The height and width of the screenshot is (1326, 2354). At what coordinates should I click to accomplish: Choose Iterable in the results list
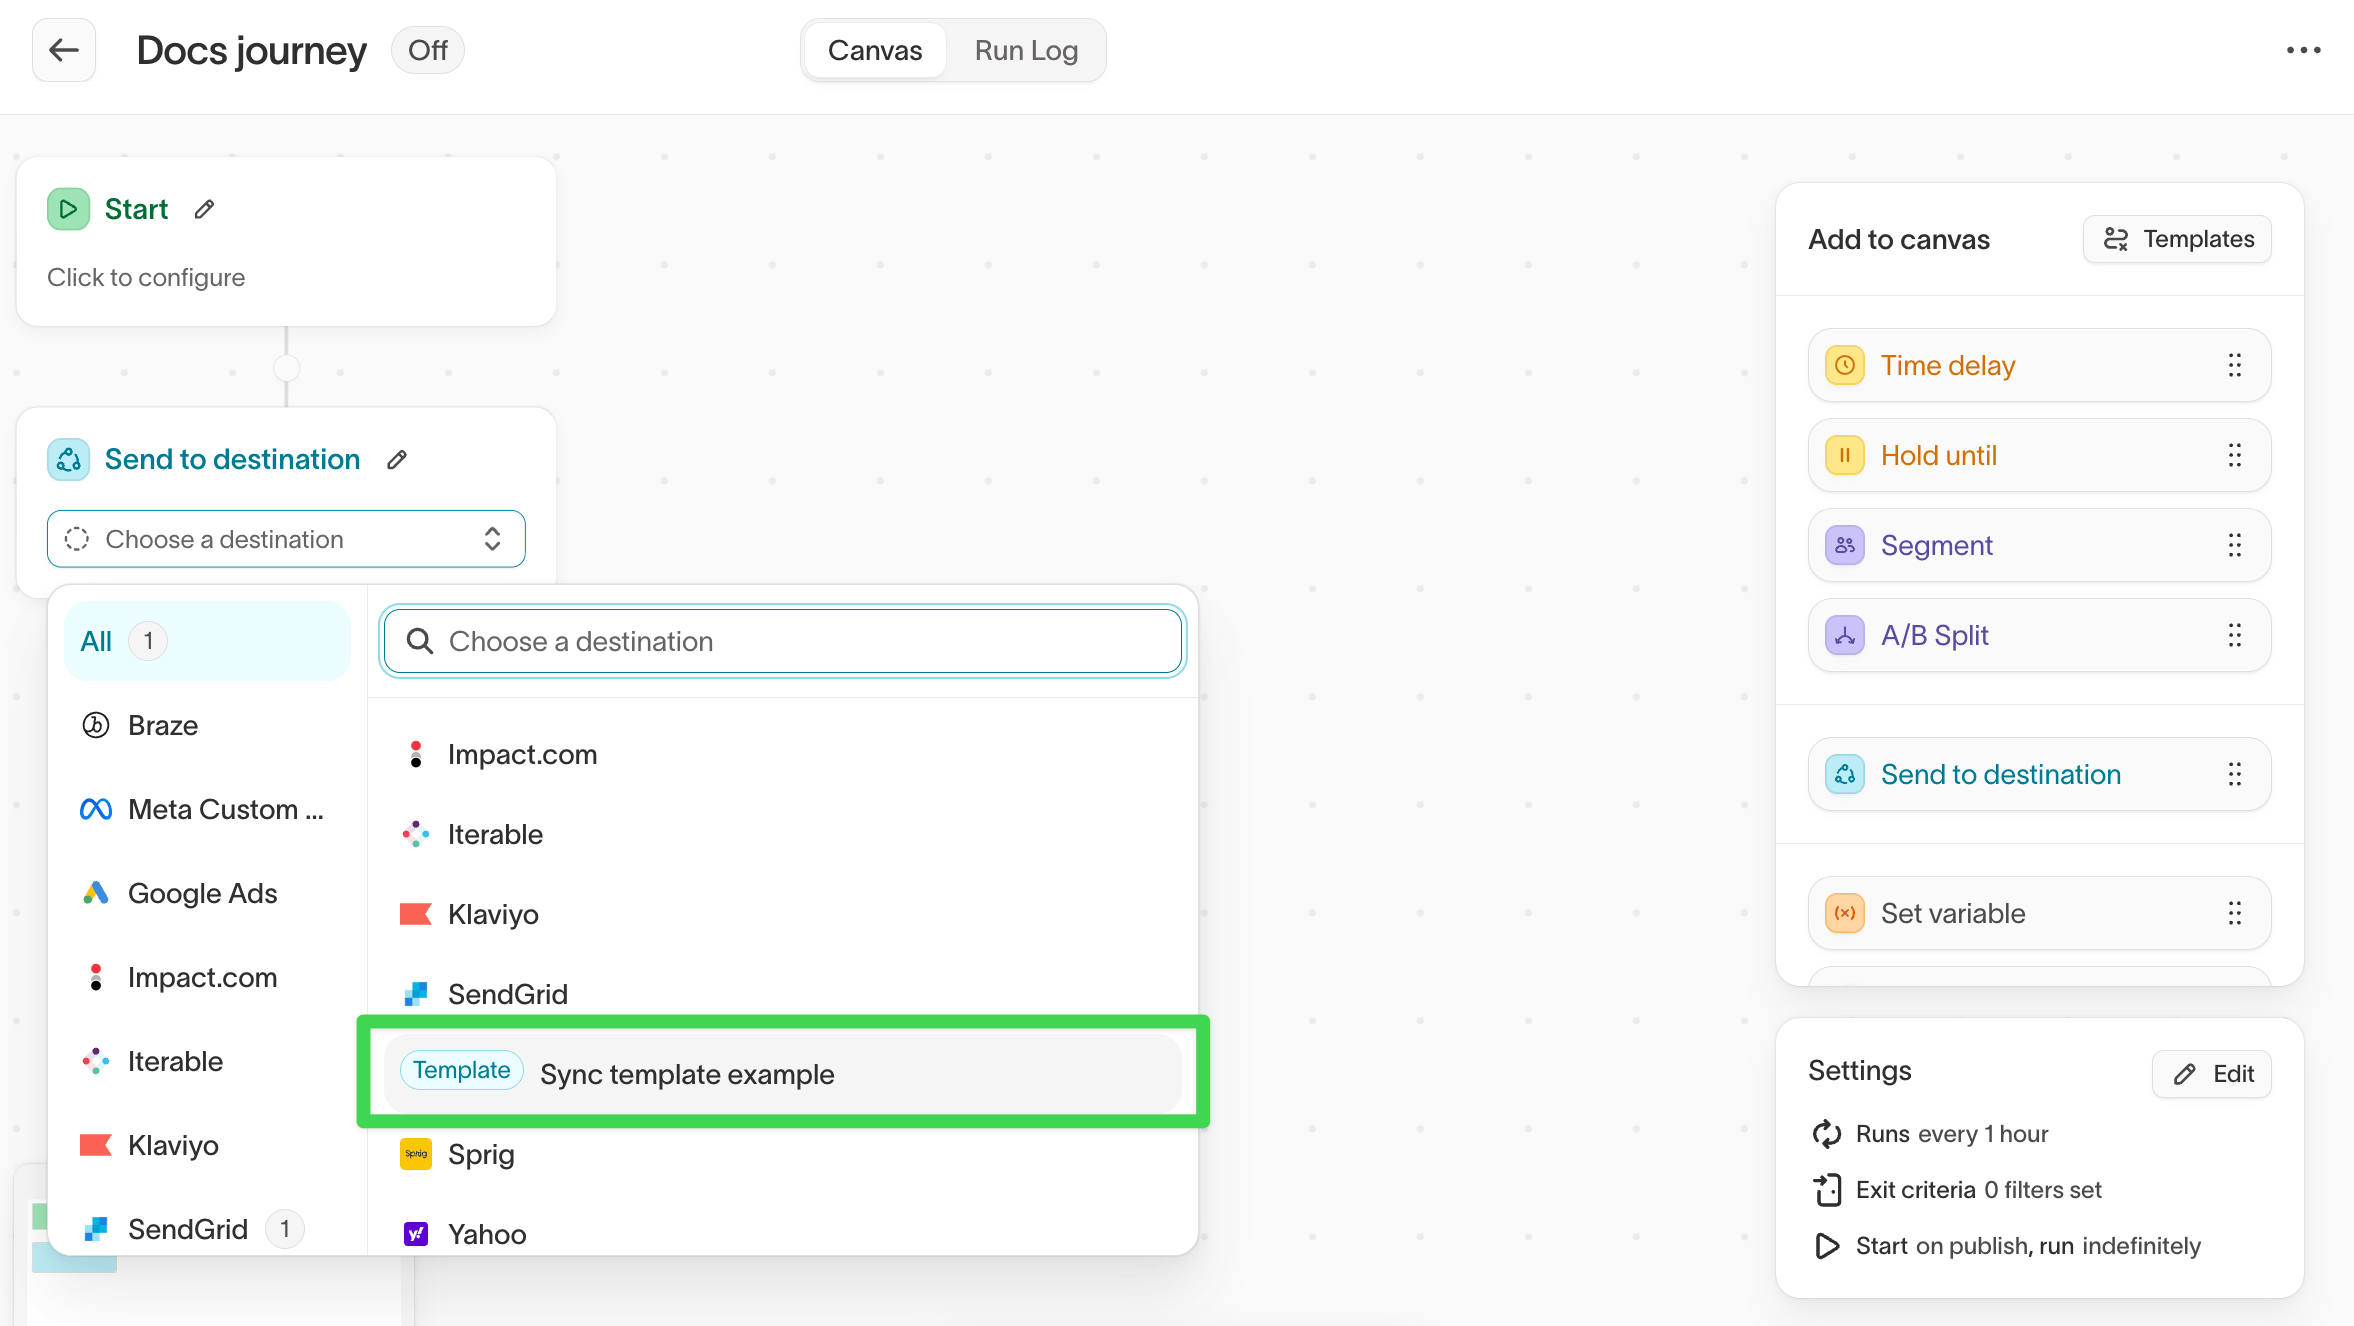tap(783, 834)
